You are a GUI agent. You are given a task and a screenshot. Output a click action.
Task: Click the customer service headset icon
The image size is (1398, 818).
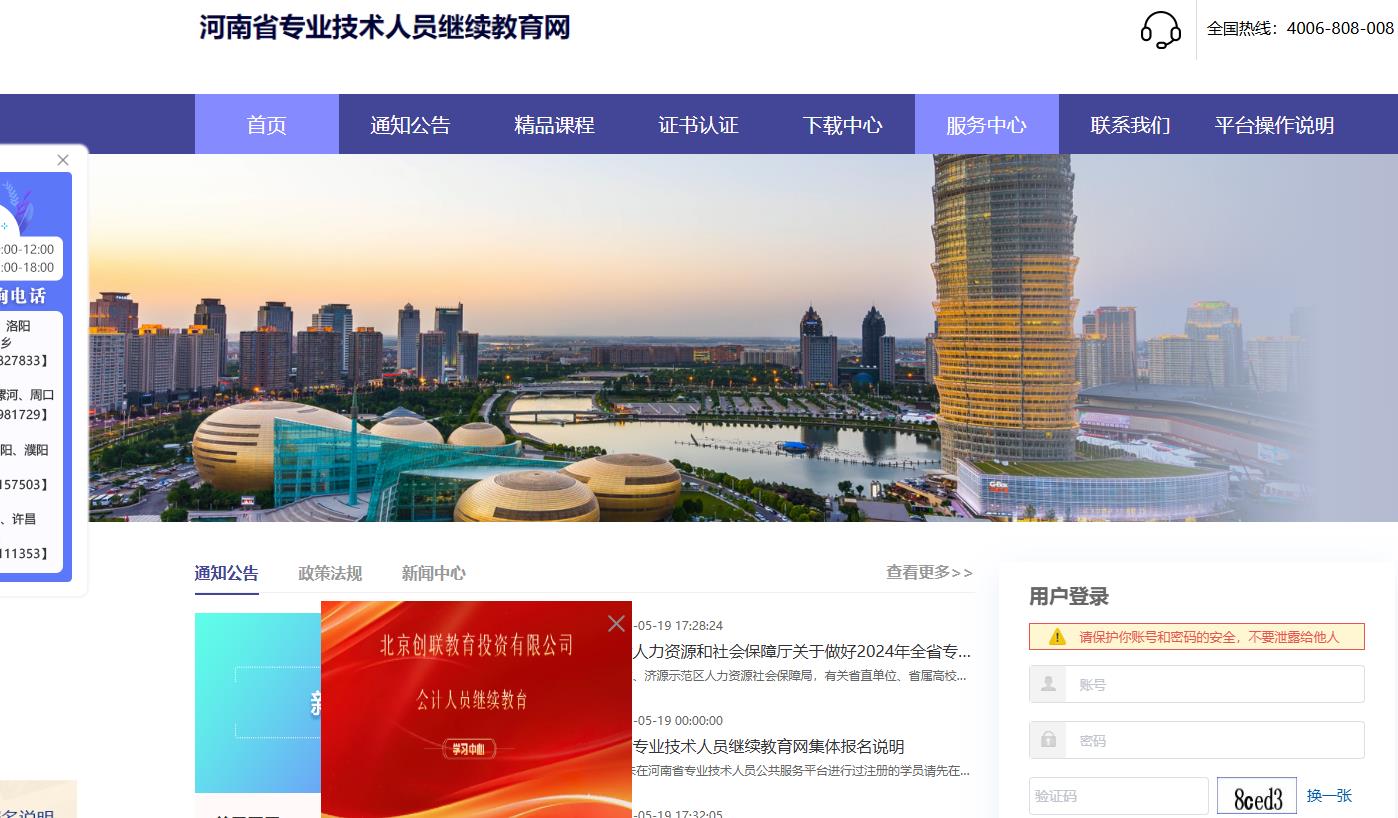1160,29
